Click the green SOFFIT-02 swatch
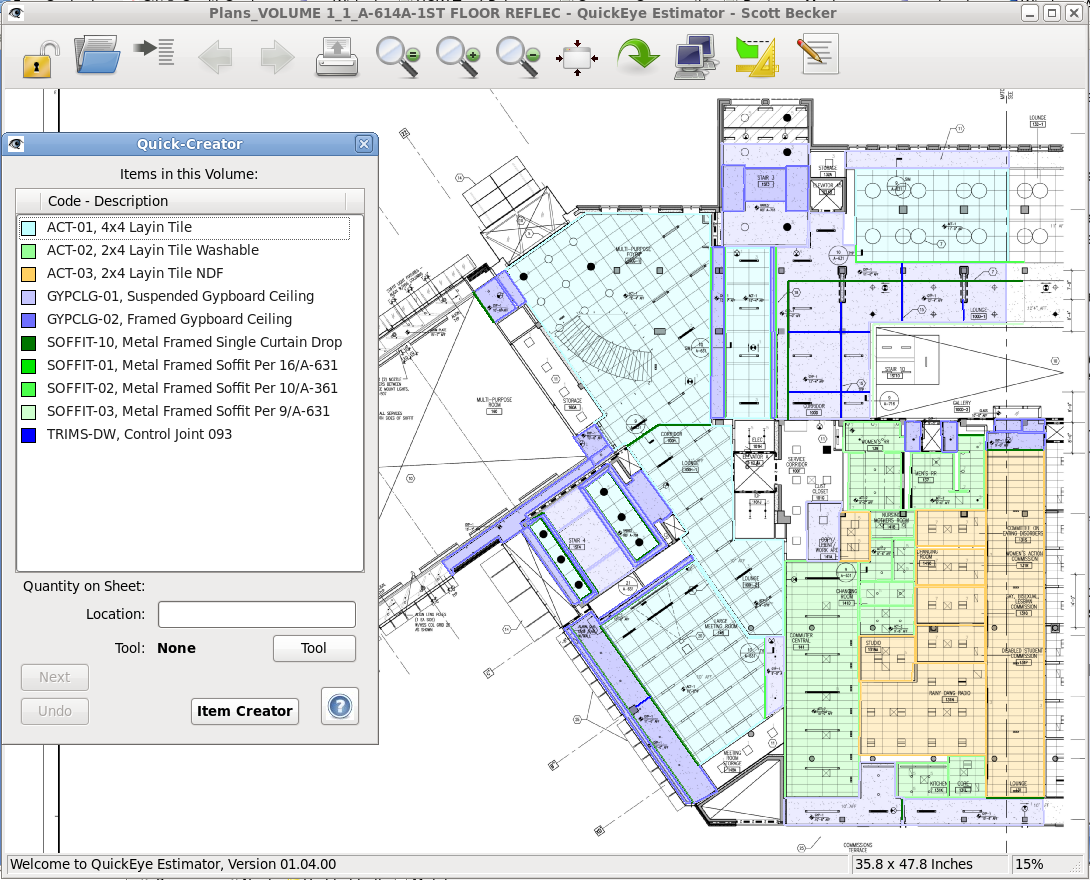This screenshot has width=1090, height=880. pyautogui.click(x=29, y=389)
